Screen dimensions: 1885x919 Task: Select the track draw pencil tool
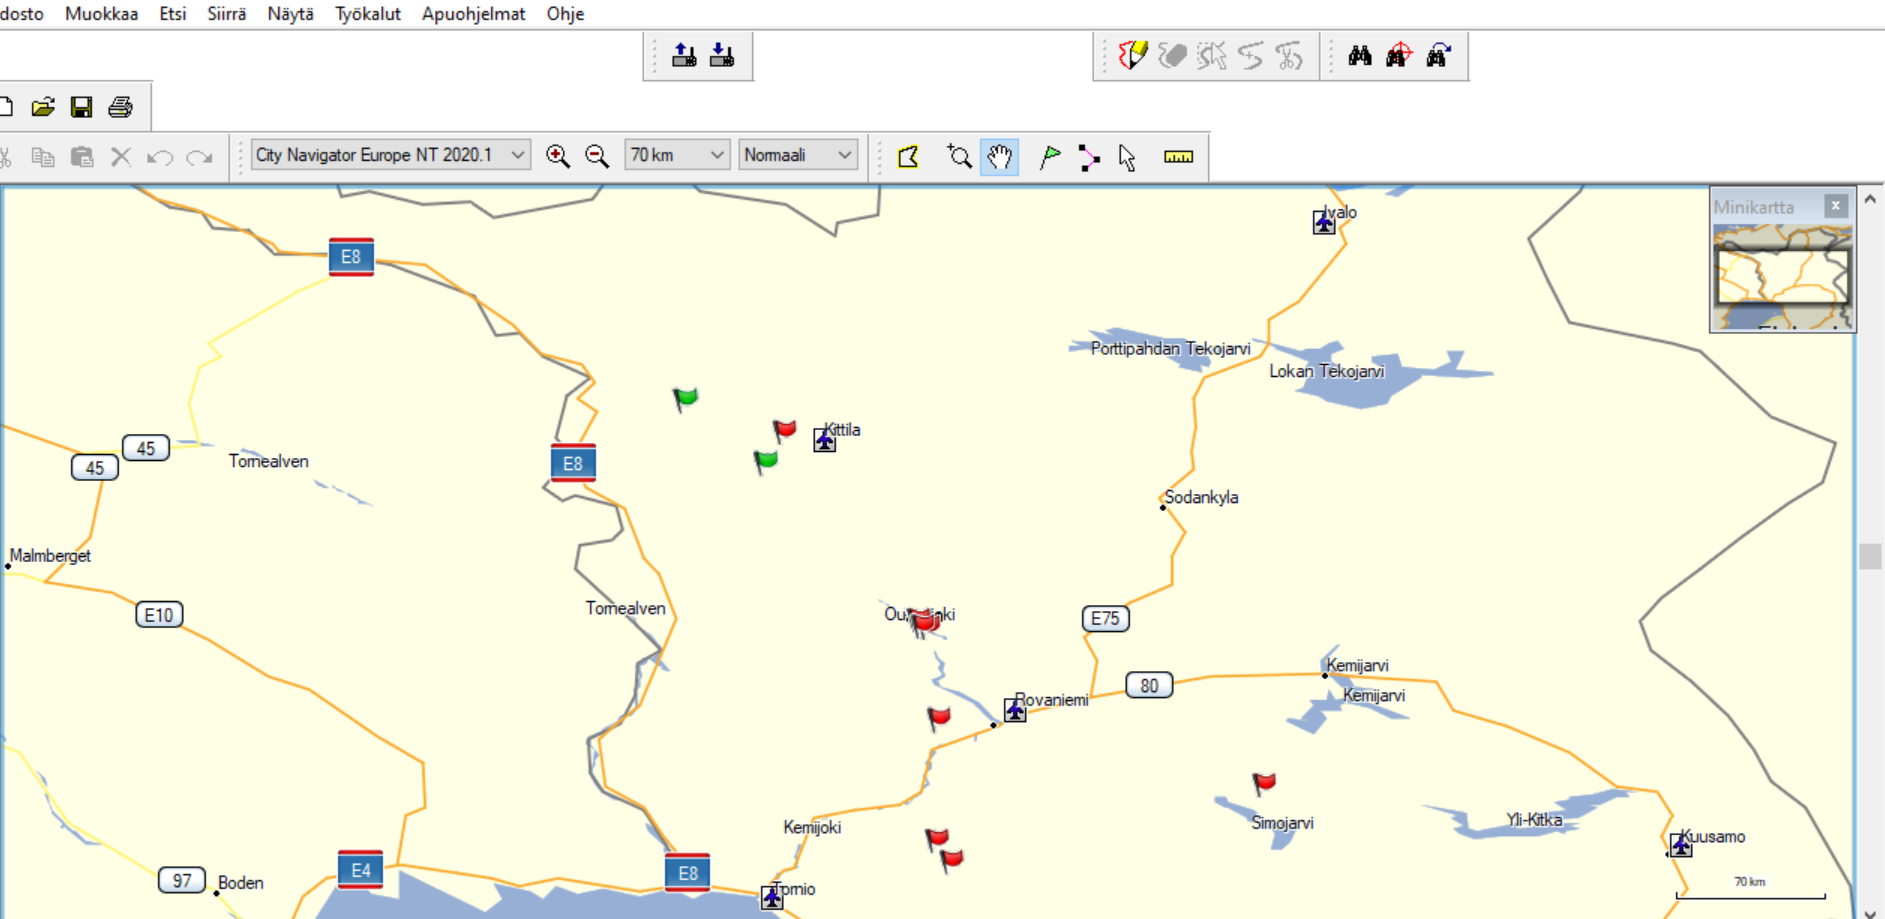tap(1132, 56)
